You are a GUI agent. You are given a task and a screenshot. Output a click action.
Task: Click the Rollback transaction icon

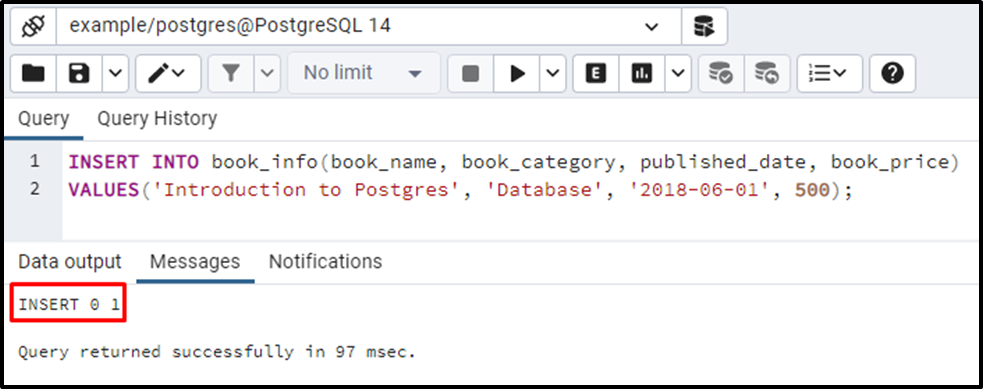(767, 73)
